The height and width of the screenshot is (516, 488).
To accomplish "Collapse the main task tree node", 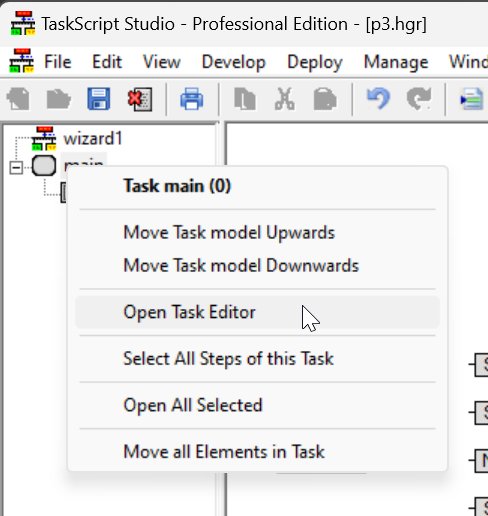I will pyautogui.click(x=16, y=167).
